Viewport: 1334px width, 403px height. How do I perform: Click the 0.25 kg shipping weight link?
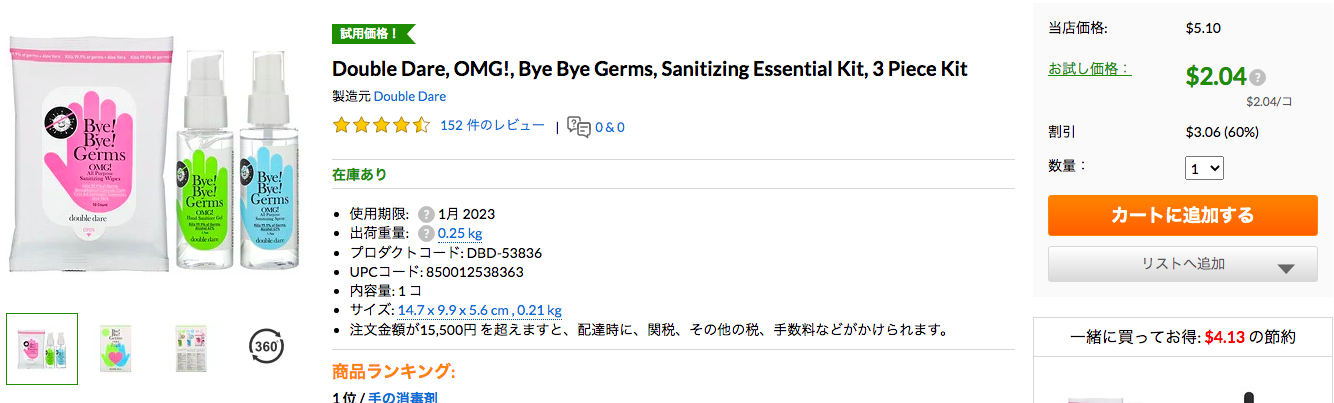click(460, 233)
